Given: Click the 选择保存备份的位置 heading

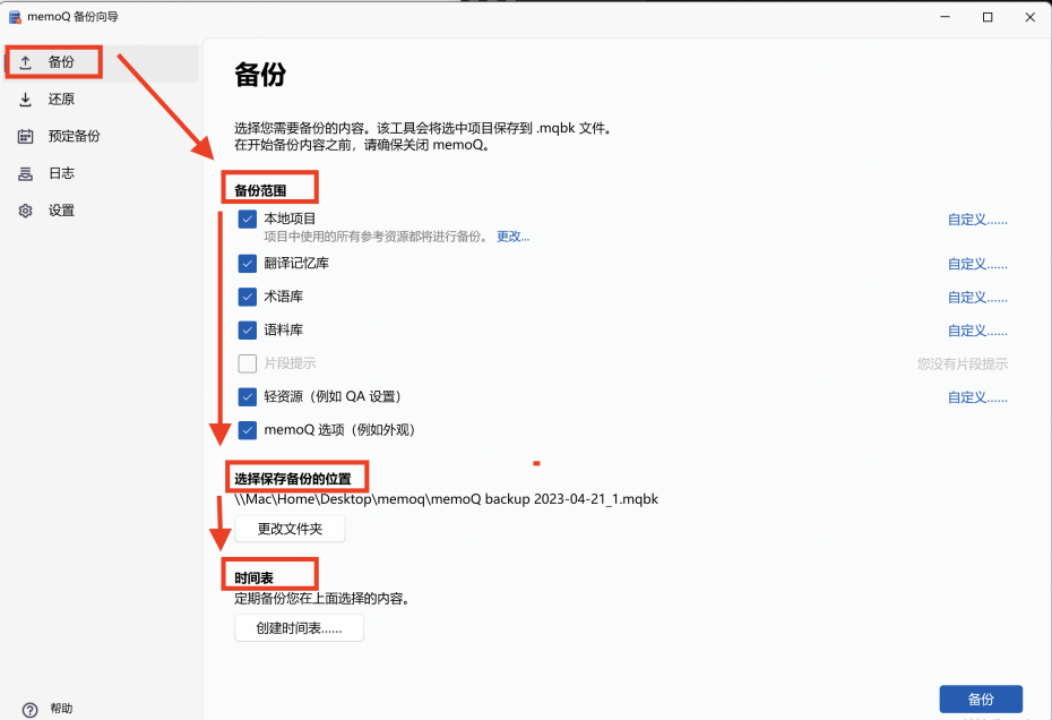Looking at the screenshot, I should (293, 478).
